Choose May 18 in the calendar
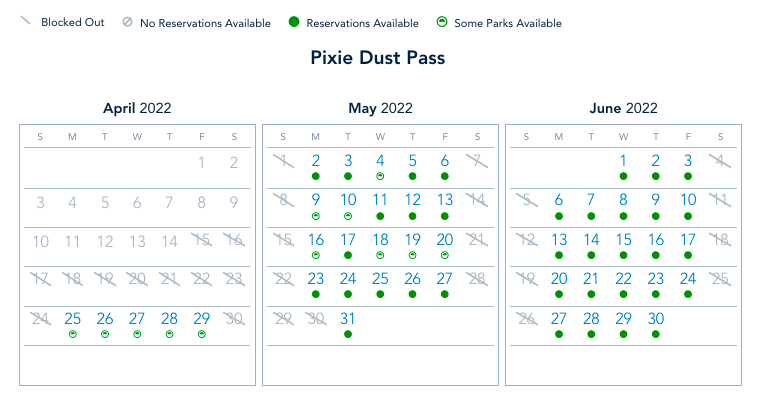Viewport: 764px width, 406px height. (x=380, y=240)
